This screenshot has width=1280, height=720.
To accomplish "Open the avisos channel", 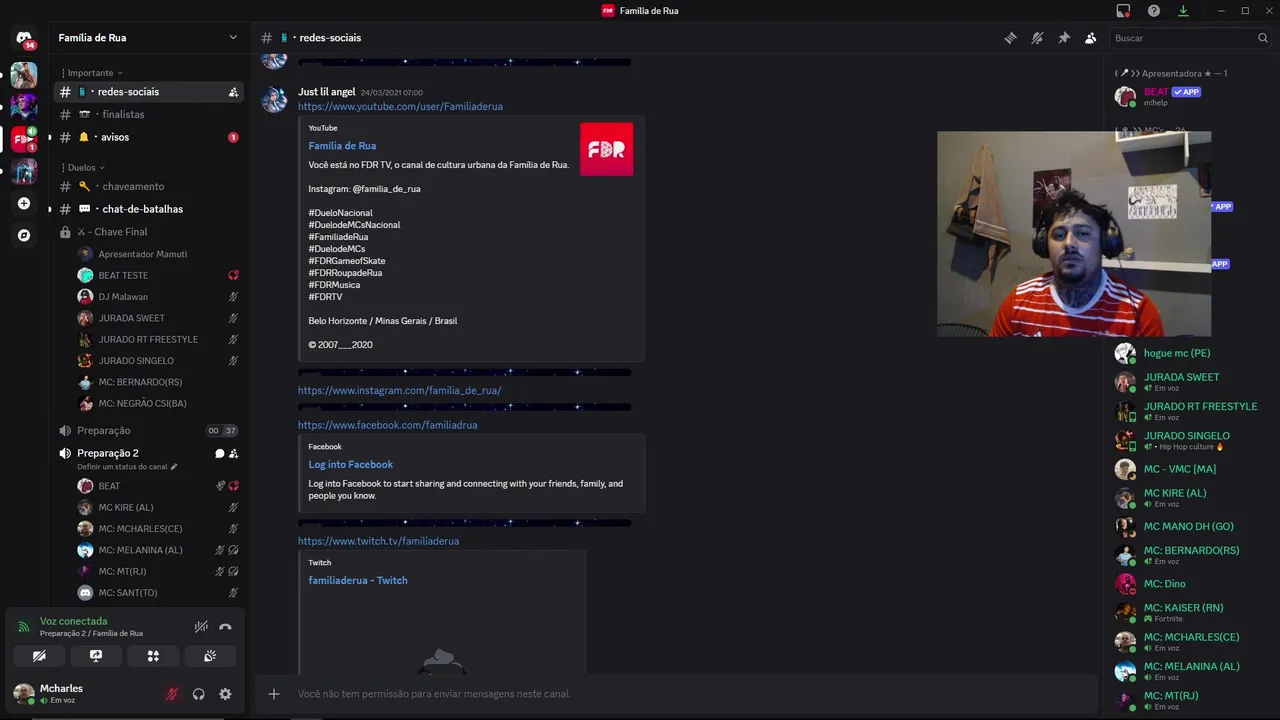I will pyautogui.click(x=148, y=137).
